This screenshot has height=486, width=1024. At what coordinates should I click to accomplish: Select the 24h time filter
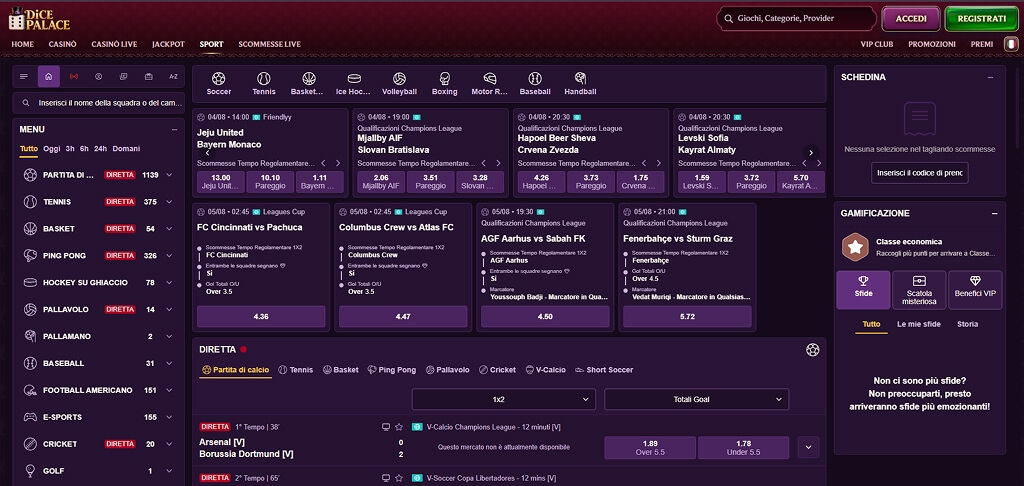(101, 148)
